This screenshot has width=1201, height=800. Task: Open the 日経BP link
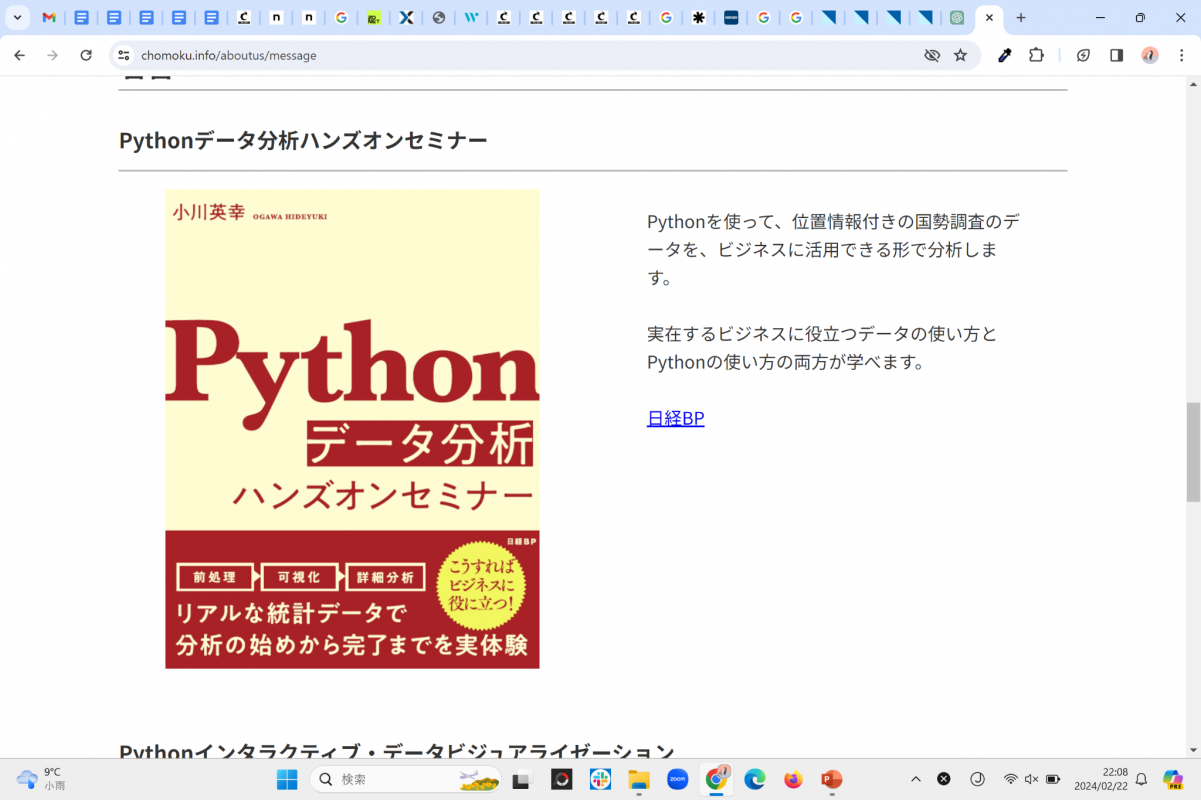click(x=675, y=418)
